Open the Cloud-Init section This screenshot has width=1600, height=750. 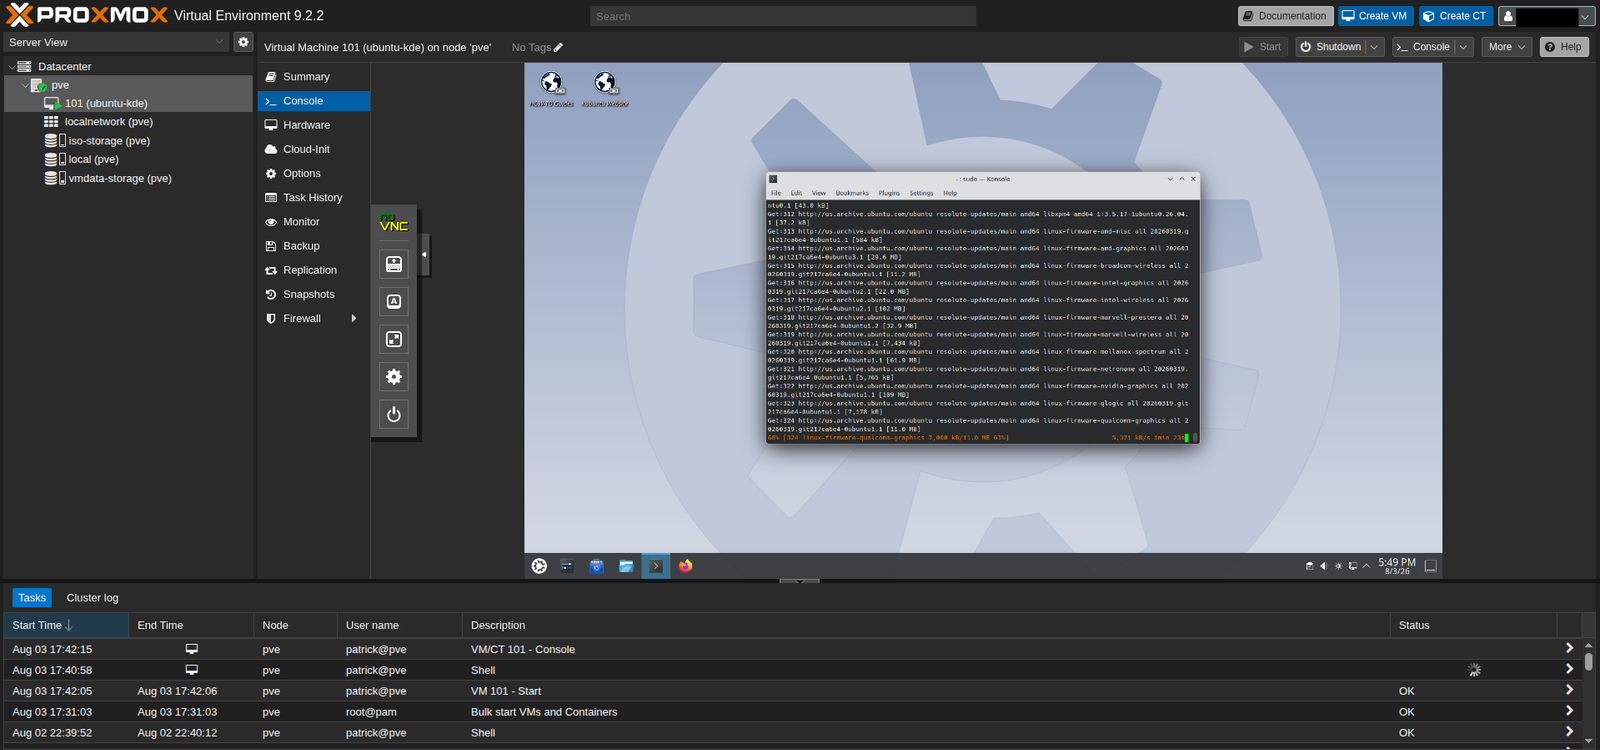pyautogui.click(x=314, y=149)
